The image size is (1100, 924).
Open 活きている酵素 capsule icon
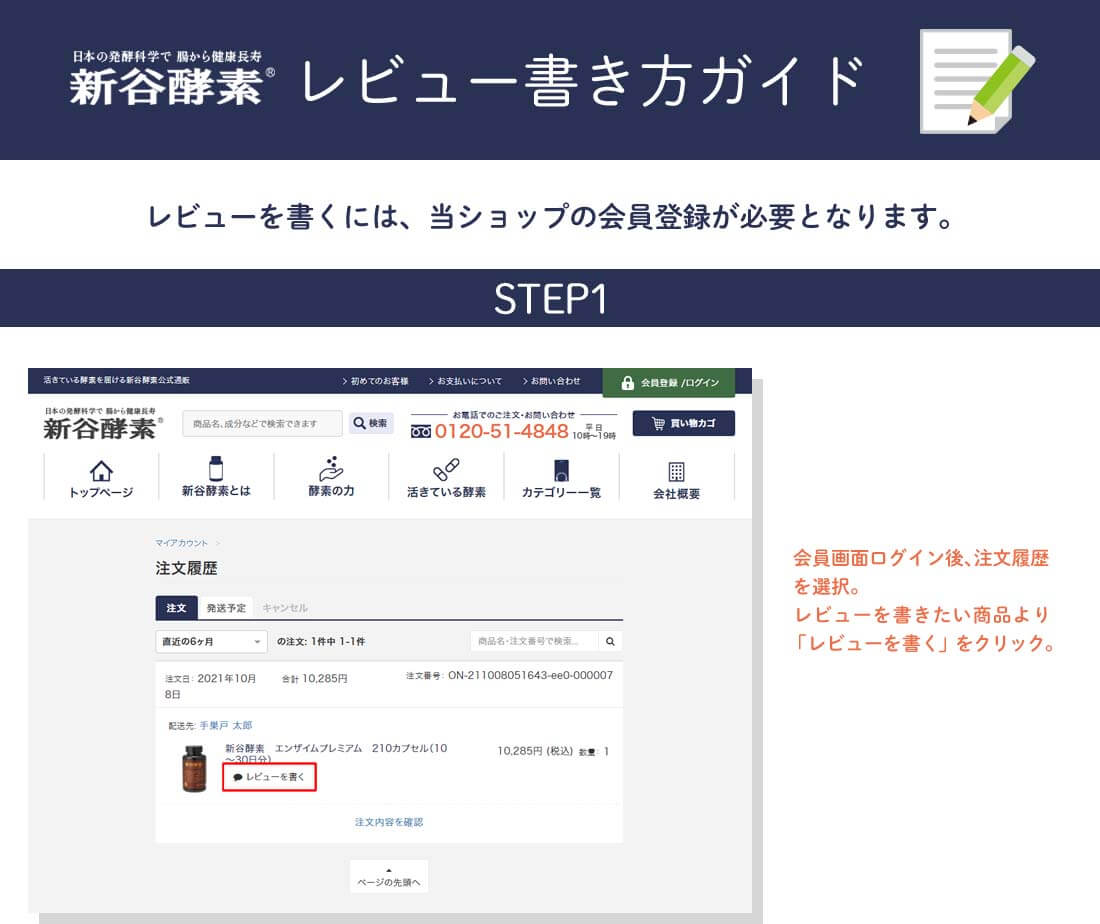(446, 469)
